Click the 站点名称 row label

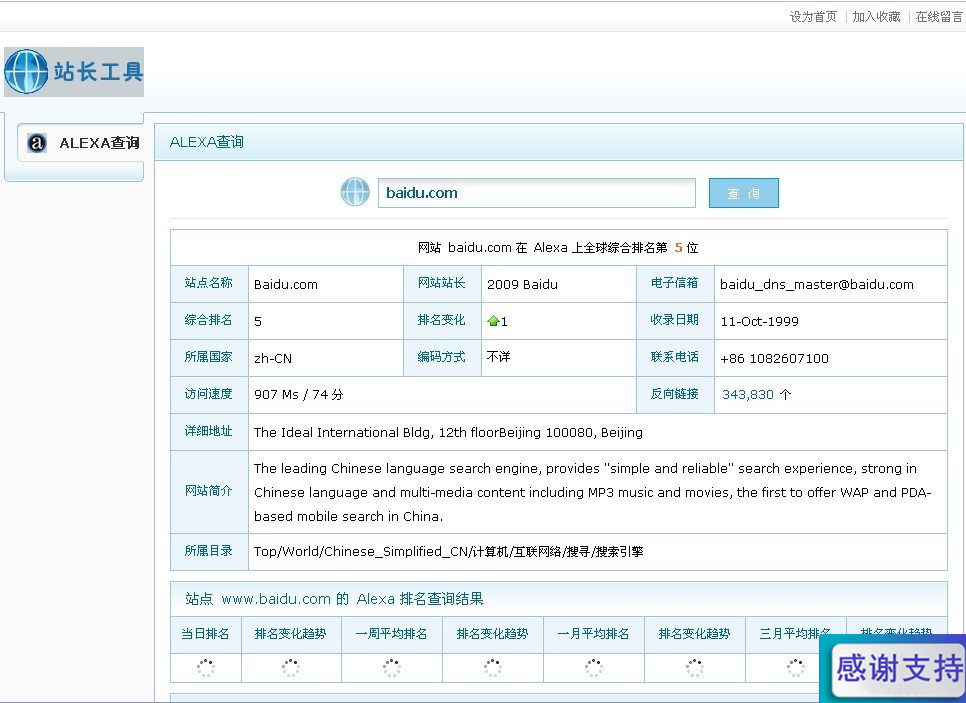[x=209, y=283]
